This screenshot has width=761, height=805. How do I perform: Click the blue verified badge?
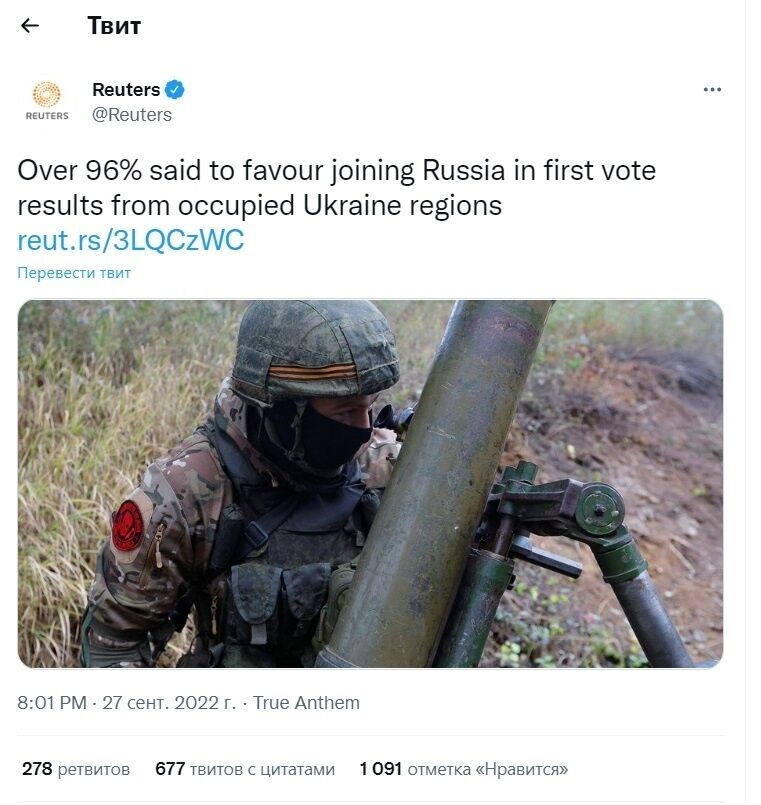(175, 90)
